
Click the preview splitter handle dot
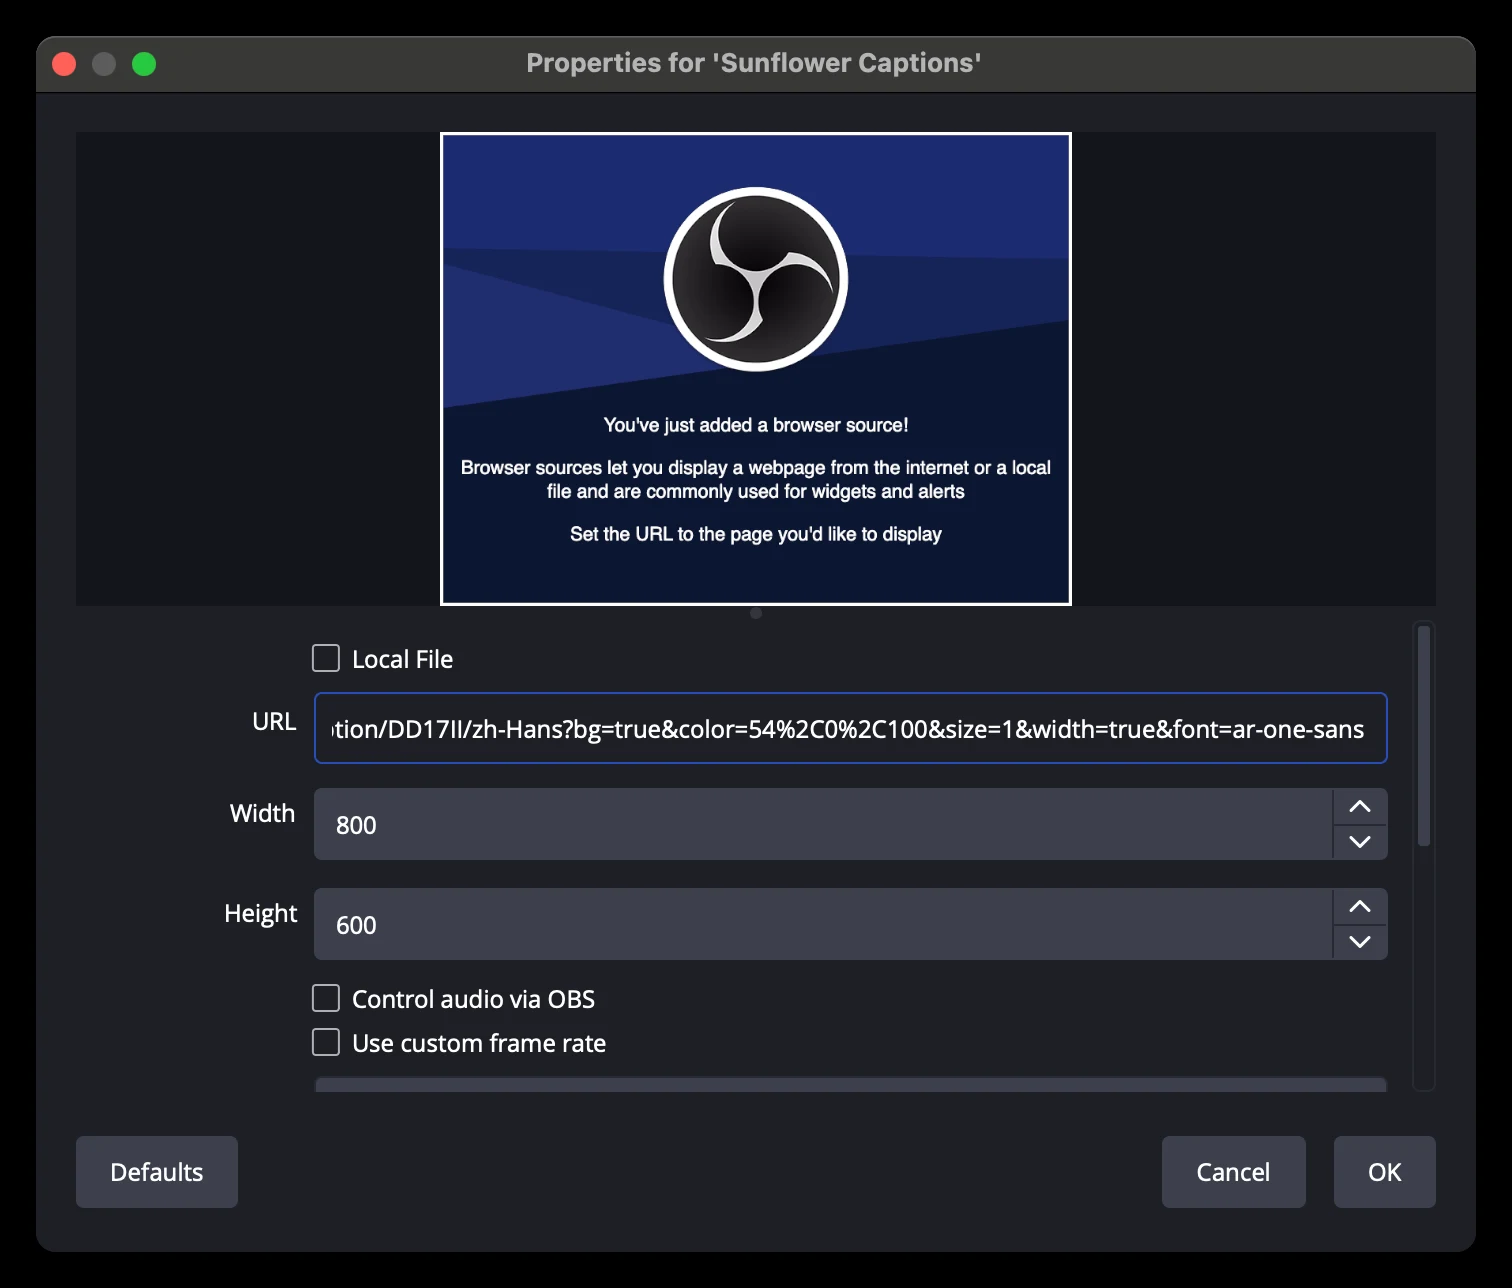pos(756,613)
